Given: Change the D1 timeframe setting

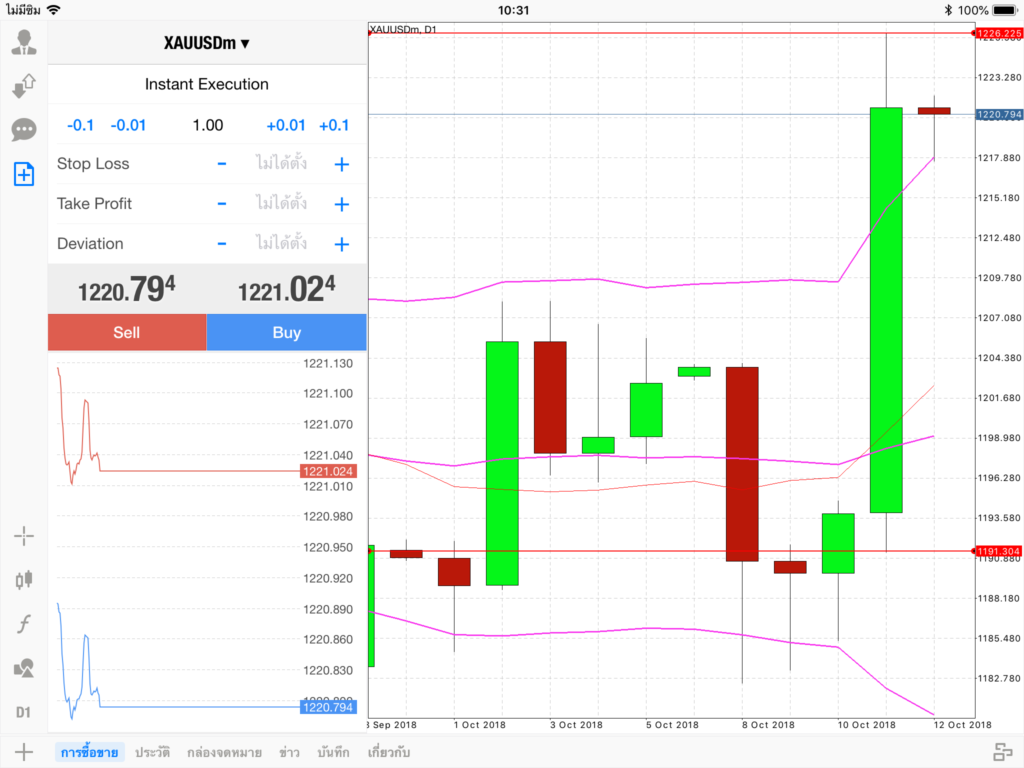Looking at the screenshot, I should [x=24, y=712].
